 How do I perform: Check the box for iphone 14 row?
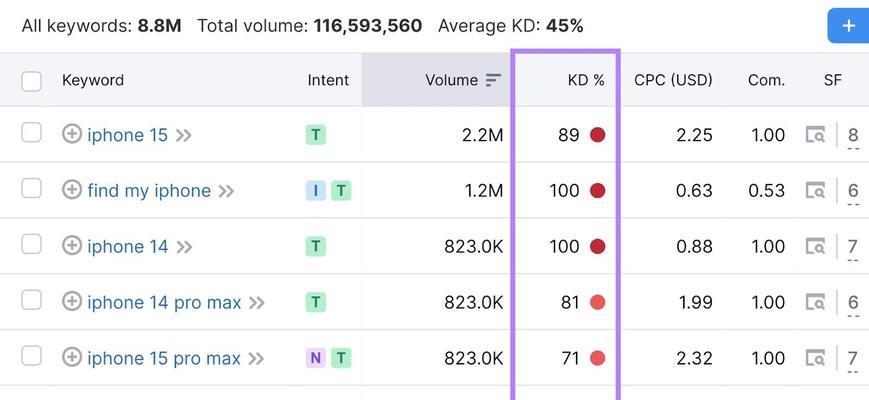pos(32,244)
